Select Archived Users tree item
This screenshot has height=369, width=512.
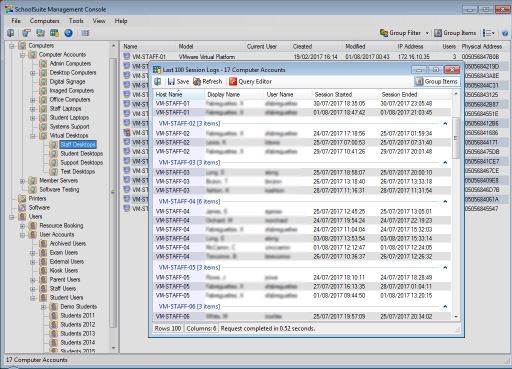point(68,244)
